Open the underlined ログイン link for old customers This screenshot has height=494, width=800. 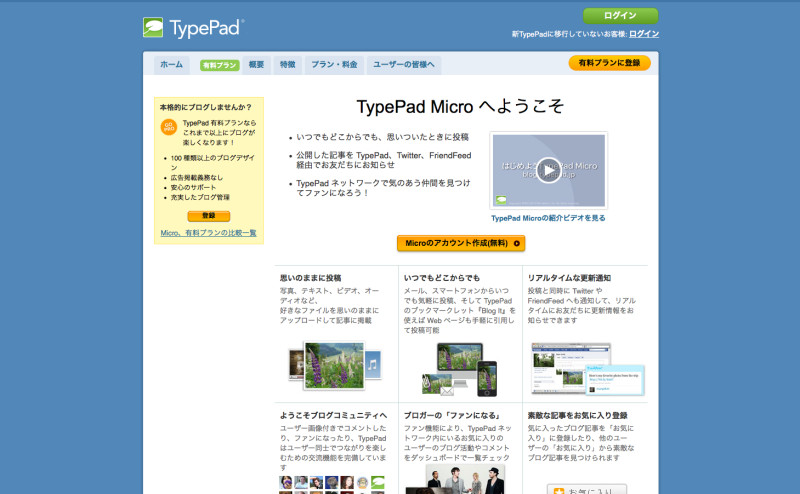(x=644, y=34)
